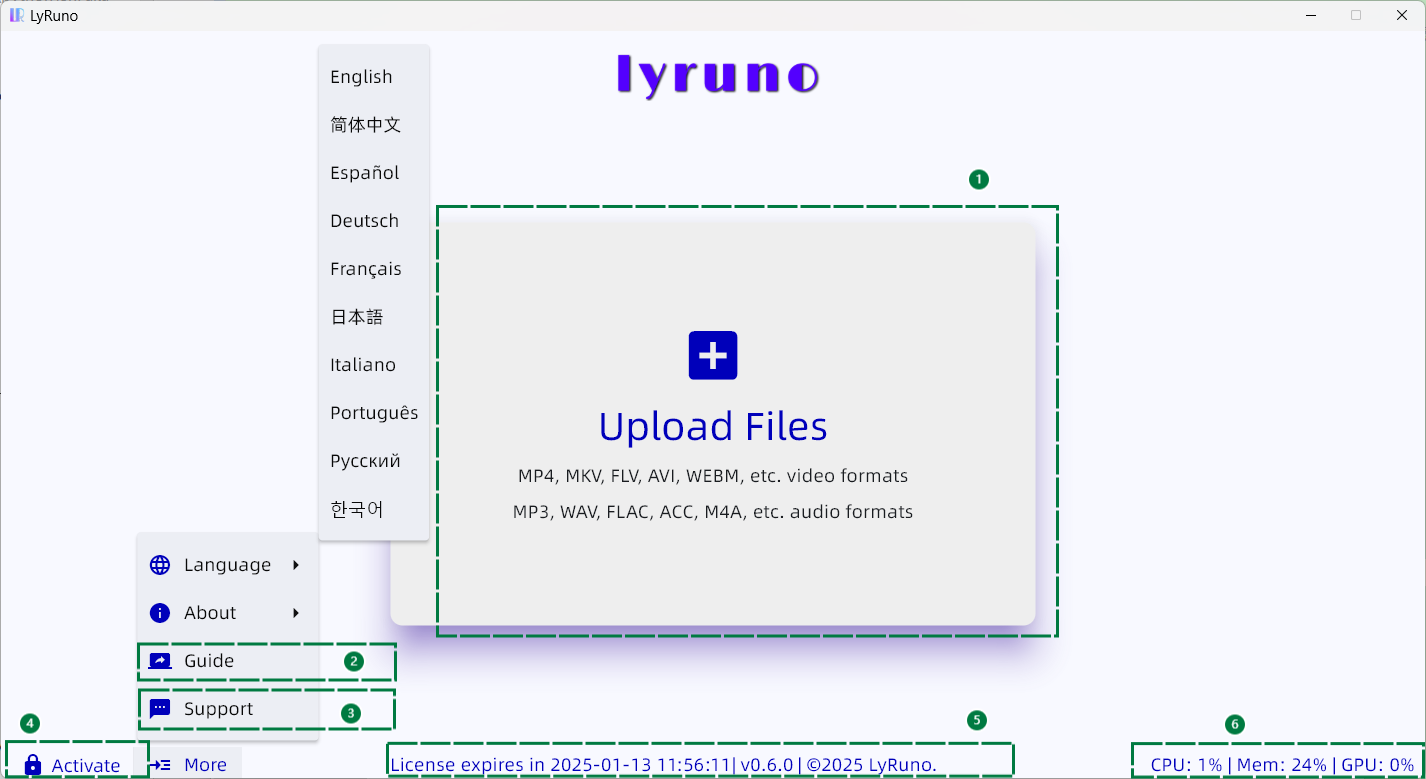Click the Guide icon in the More menu
Viewport: 1426px width, 779px height.
(x=159, y=660)
